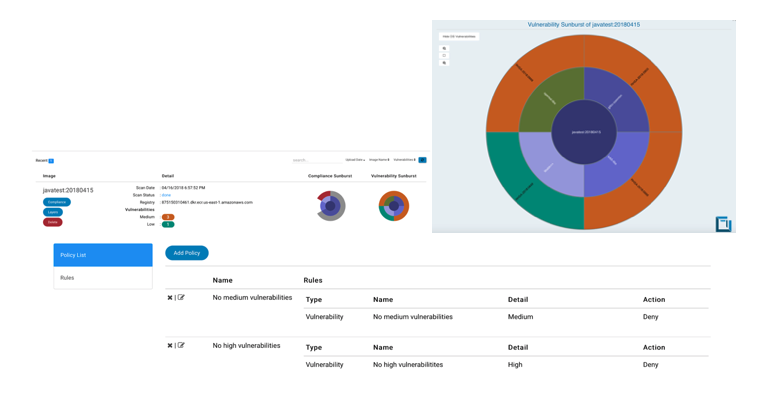Delete the 'No high vulnerabilities' policy with the X icon
The image size is (774, 397).
click(170, 346)
